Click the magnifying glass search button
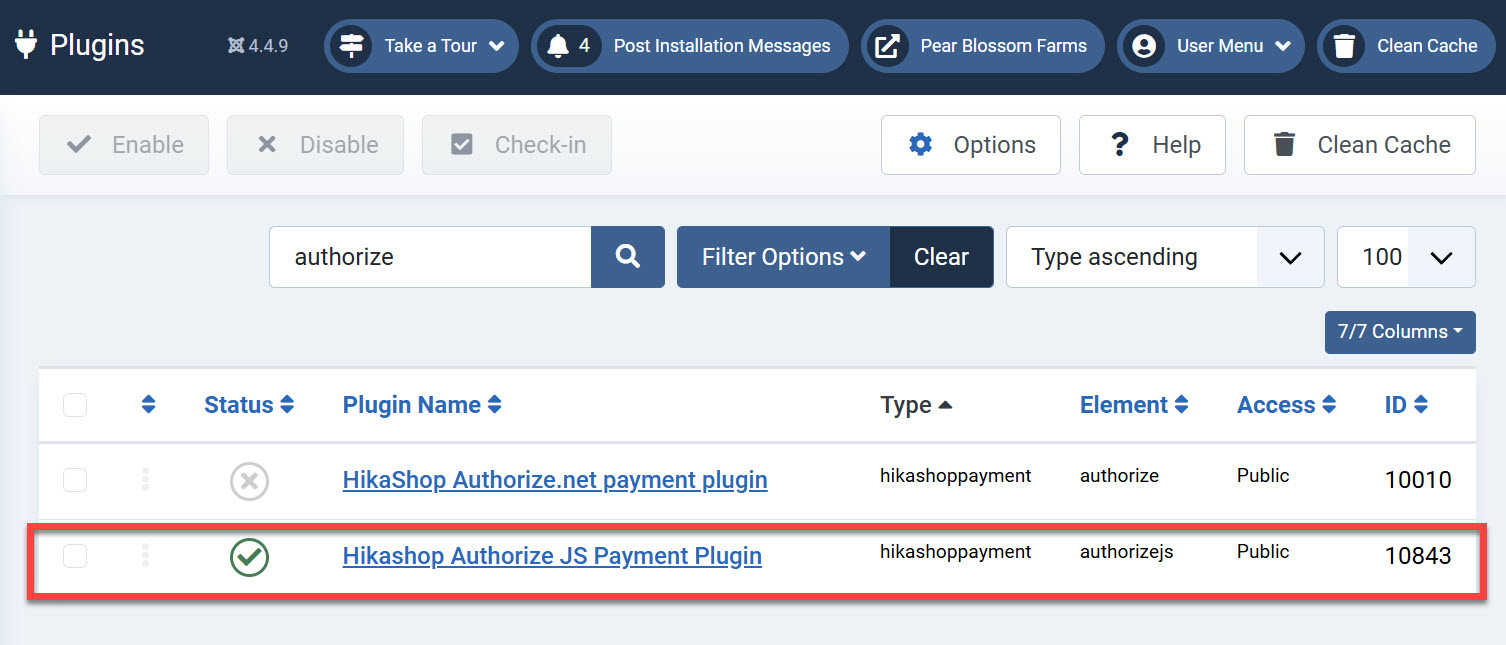The width and height of the screenshot is (1506, 645). 627,257
